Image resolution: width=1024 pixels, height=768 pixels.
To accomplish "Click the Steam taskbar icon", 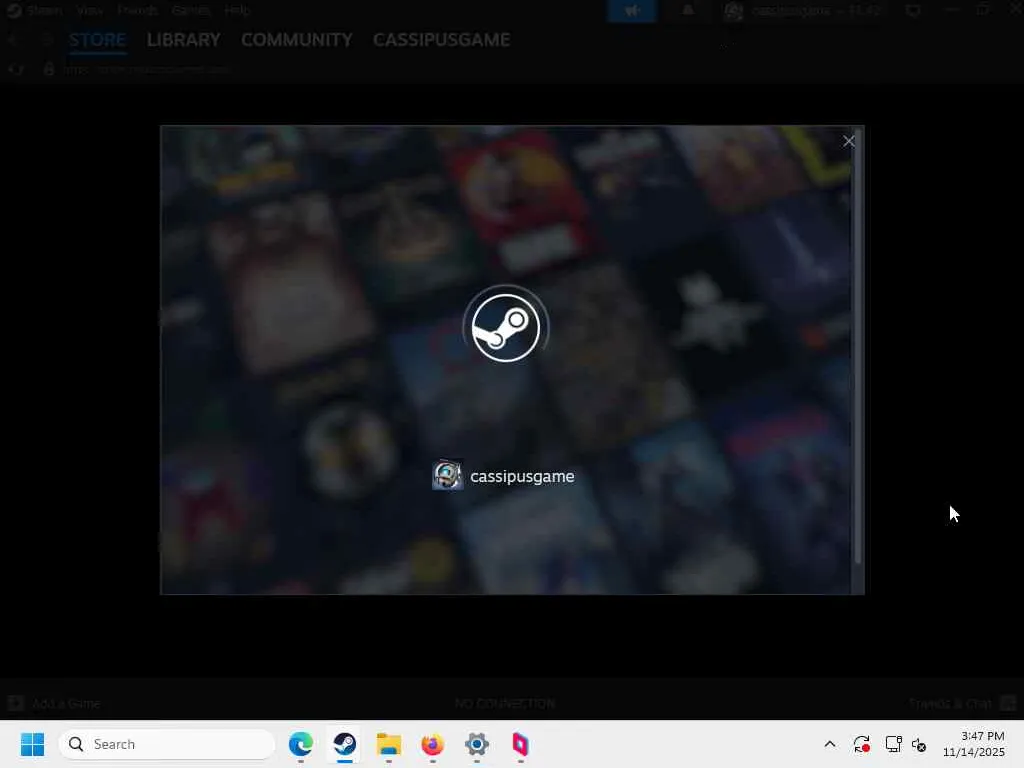I will [x=345, y=744].
